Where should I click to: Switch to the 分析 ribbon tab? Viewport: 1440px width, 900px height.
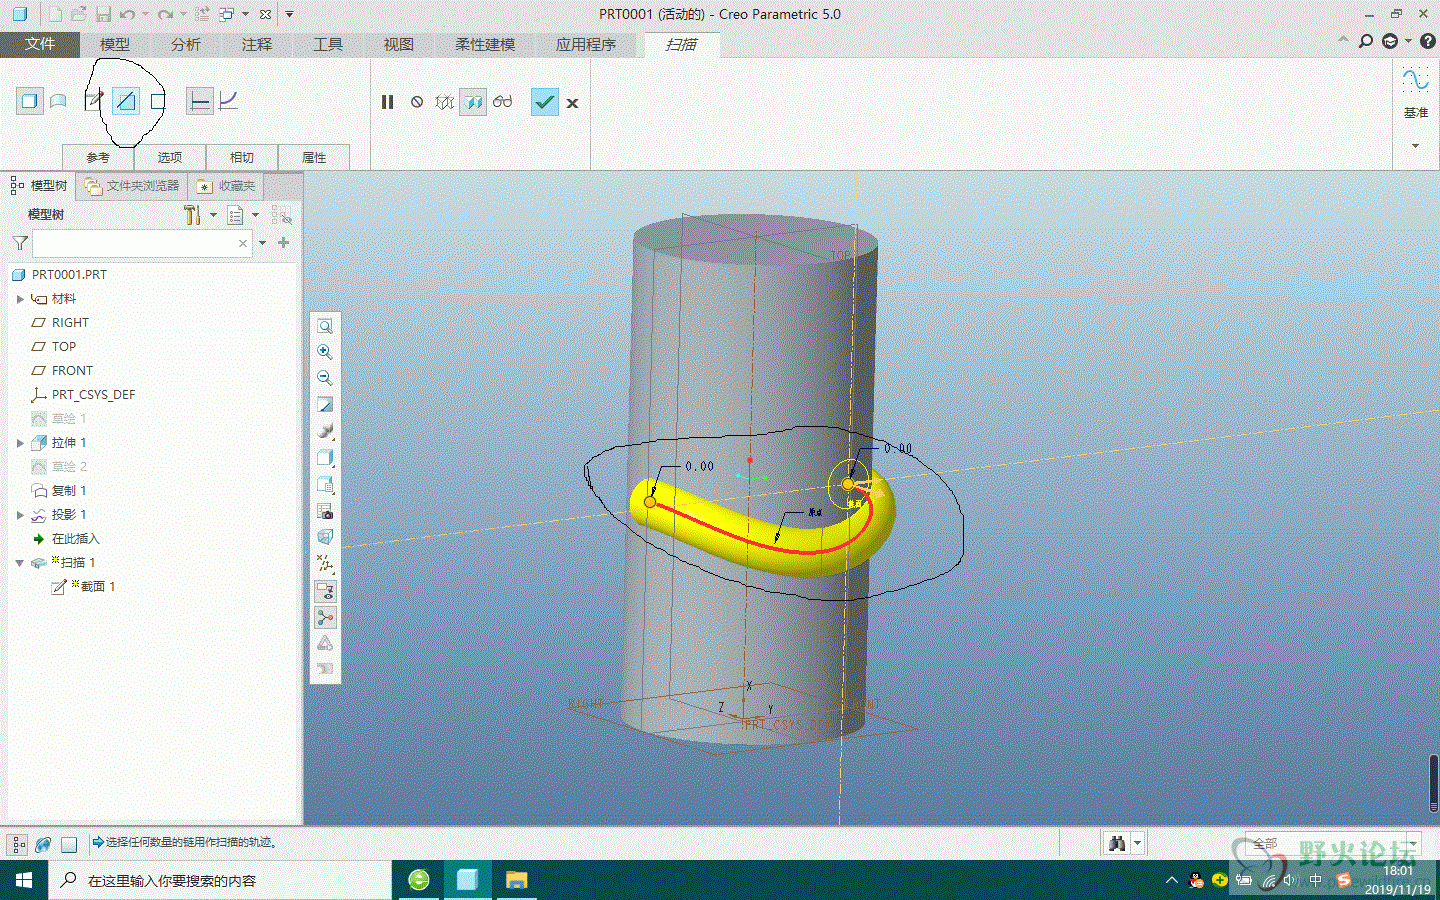(x=186, y=44)
